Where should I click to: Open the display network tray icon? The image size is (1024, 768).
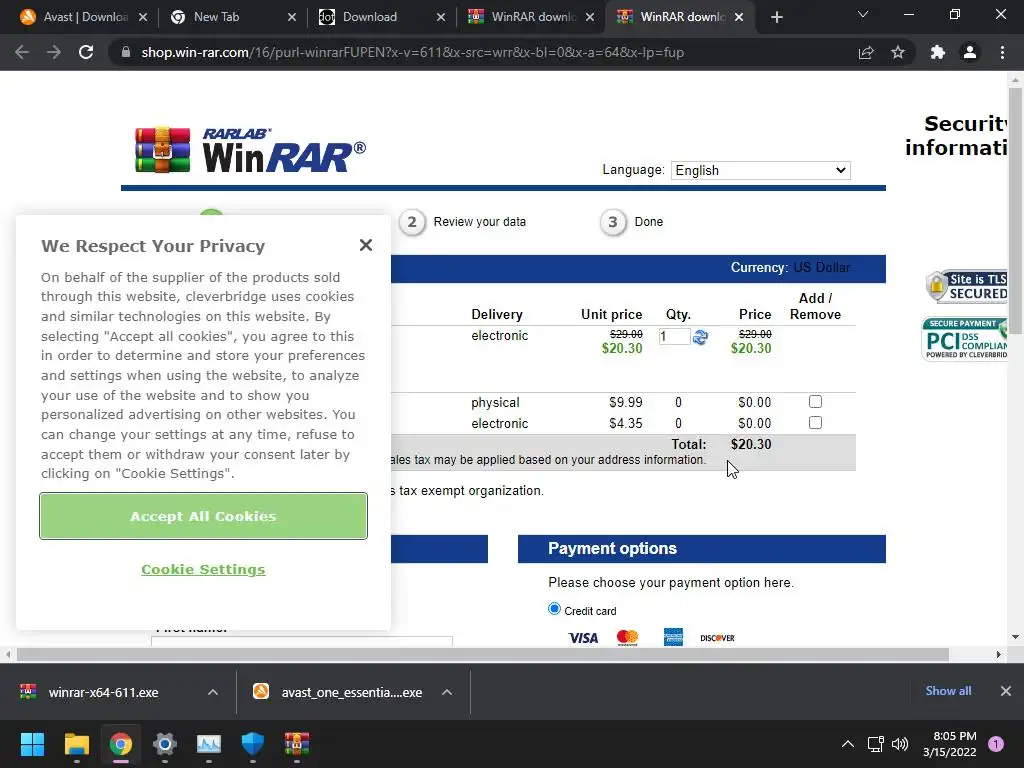[x=875, y=744]
